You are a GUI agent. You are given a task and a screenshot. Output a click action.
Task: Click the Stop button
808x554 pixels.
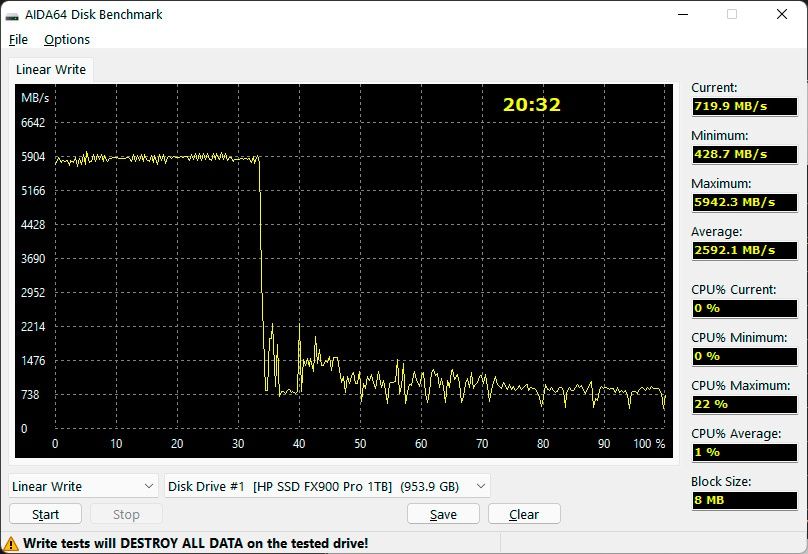pos(126,514)
